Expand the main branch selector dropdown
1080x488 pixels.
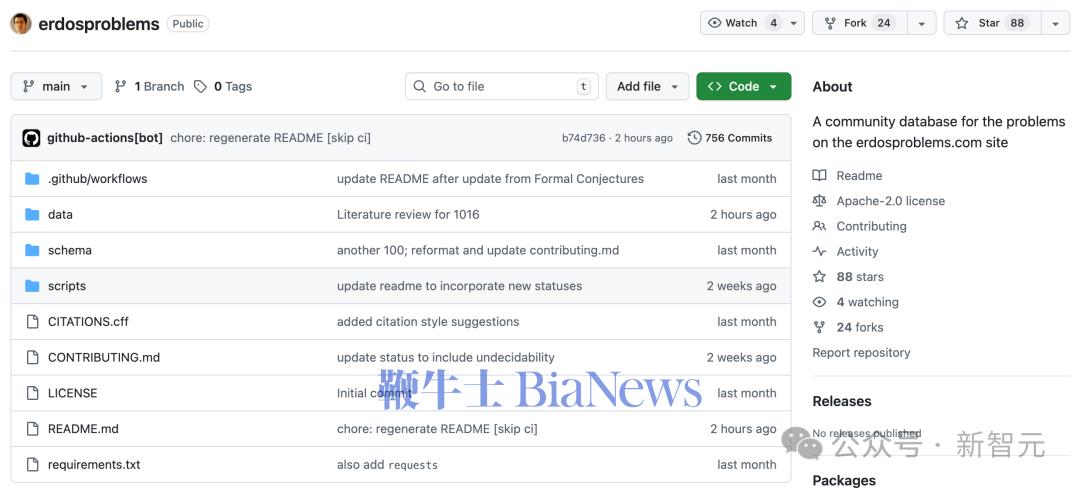pos(56,87)
